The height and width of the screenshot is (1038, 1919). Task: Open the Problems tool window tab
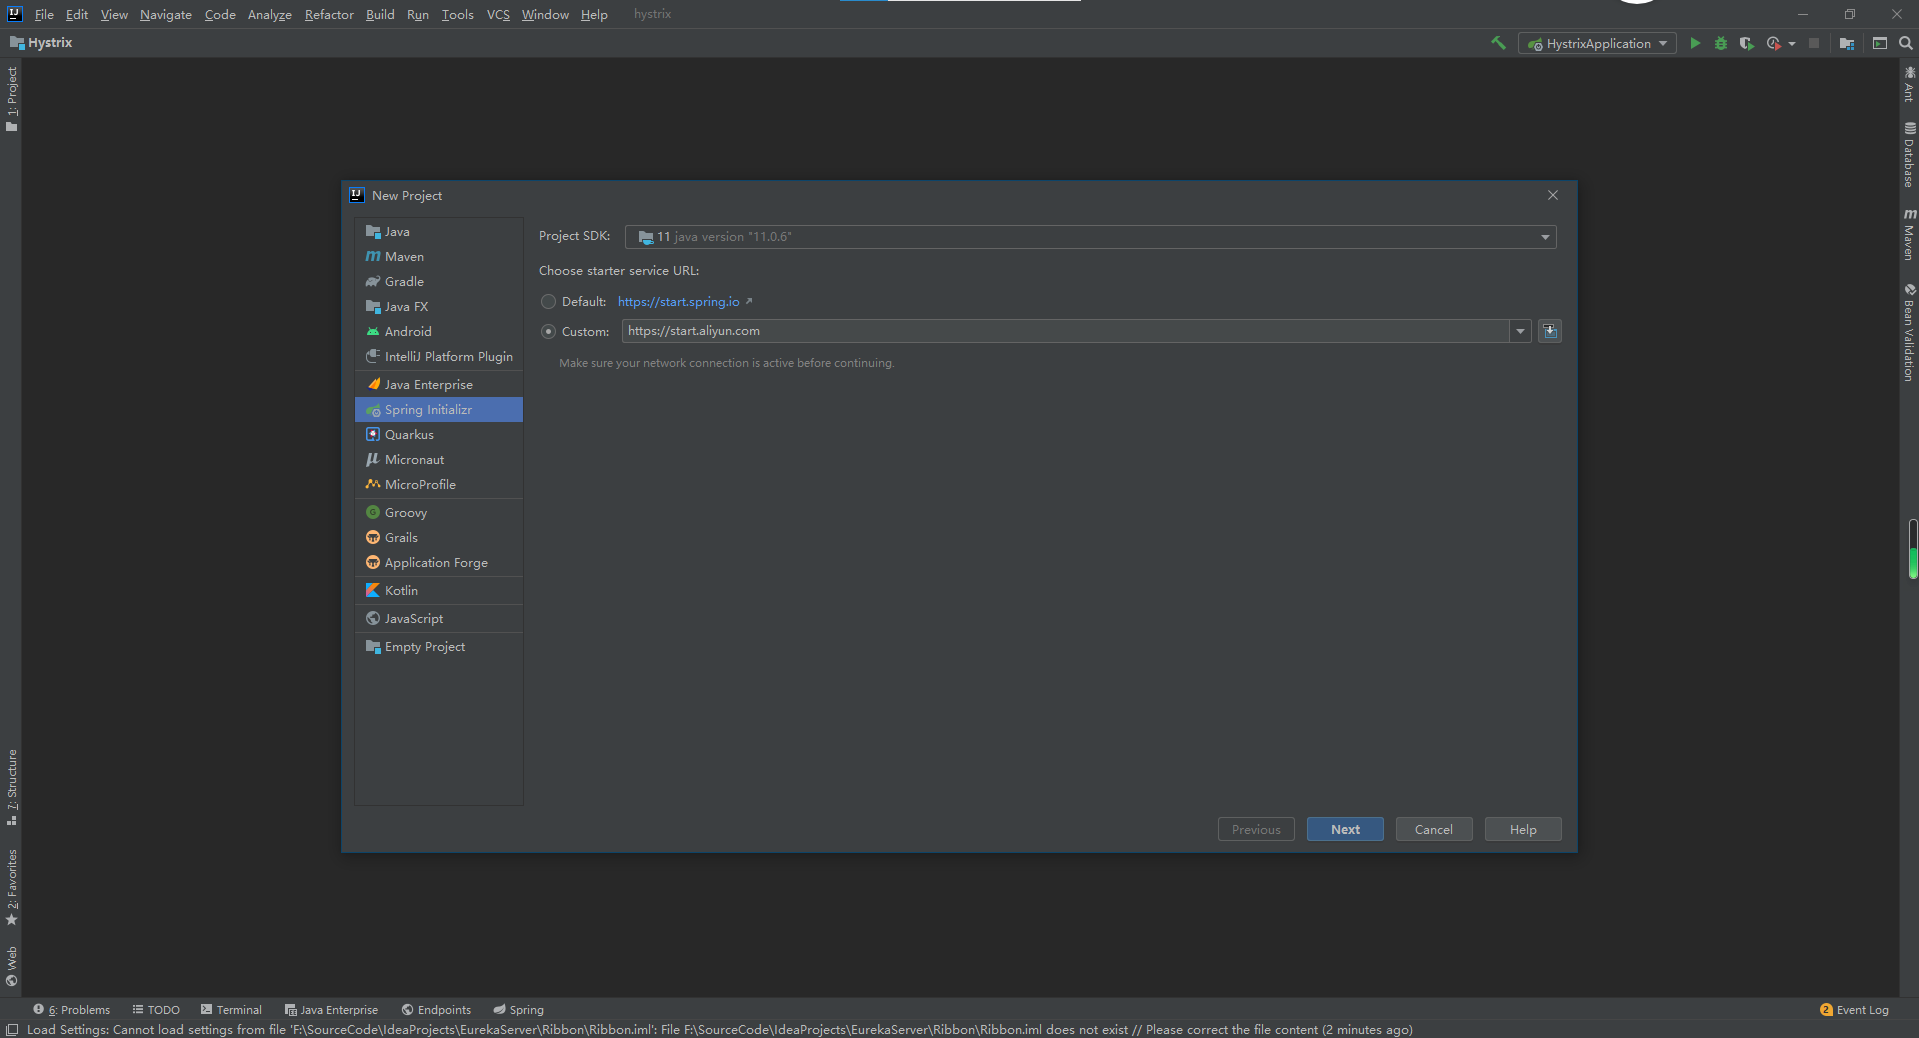pyautogui.click(x=72, y=1010)
